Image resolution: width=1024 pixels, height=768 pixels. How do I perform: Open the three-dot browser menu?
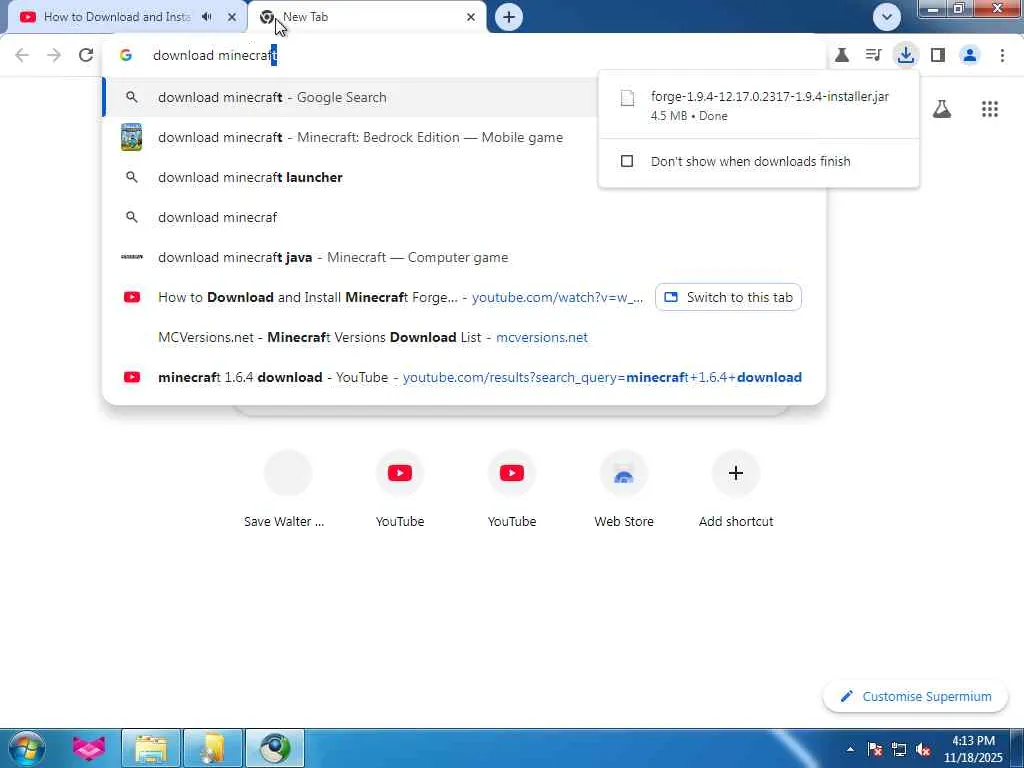1002,55
